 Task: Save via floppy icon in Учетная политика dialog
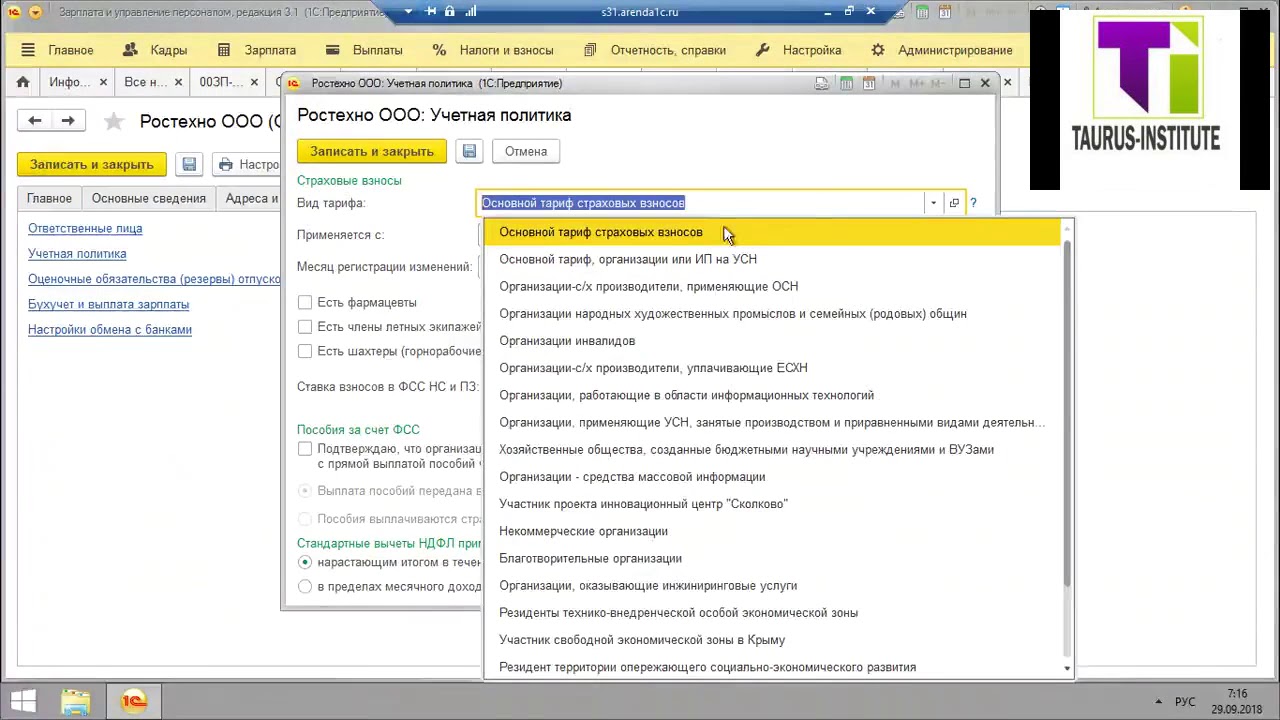point(469,151)
